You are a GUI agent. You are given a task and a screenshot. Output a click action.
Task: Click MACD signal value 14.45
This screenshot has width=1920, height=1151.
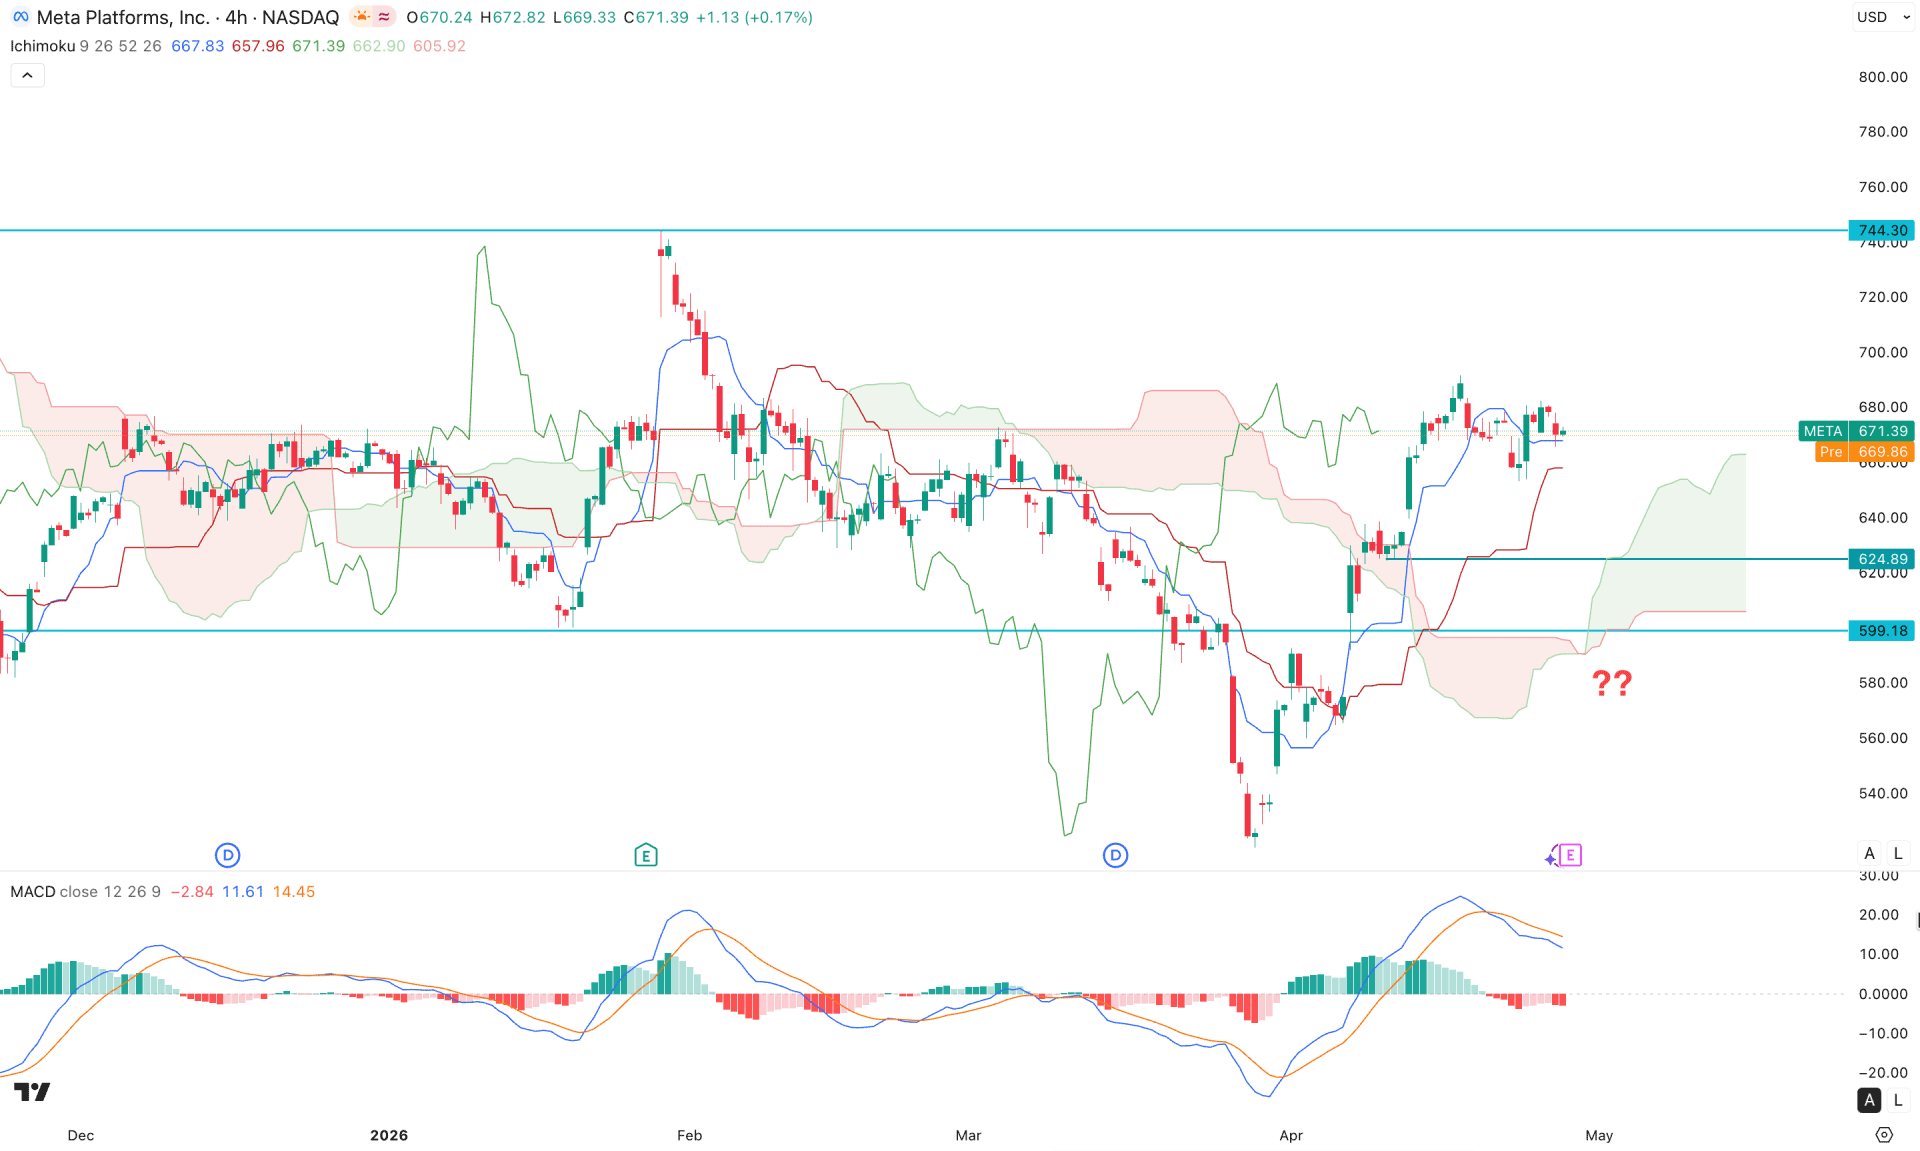pyautogui.click(x=294, y=892)
